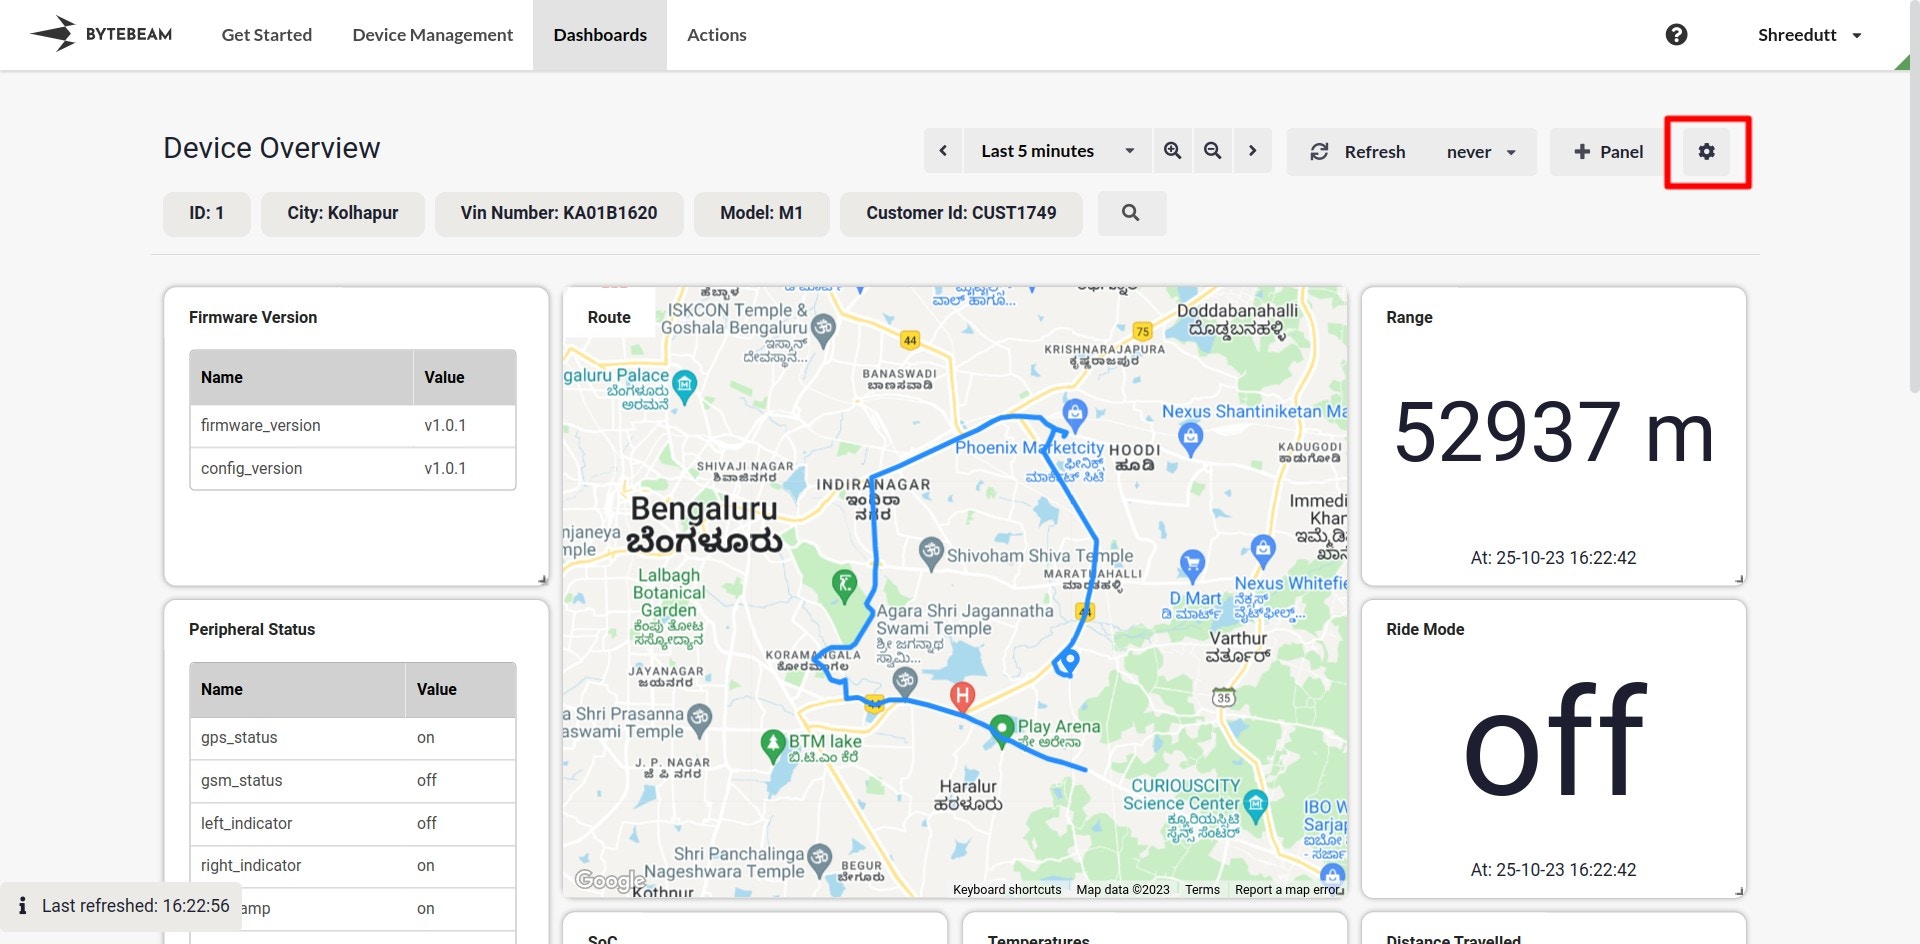1920x944 pixels.
Task: Click the Refresh button
Action: click(x=1357, y=151)
